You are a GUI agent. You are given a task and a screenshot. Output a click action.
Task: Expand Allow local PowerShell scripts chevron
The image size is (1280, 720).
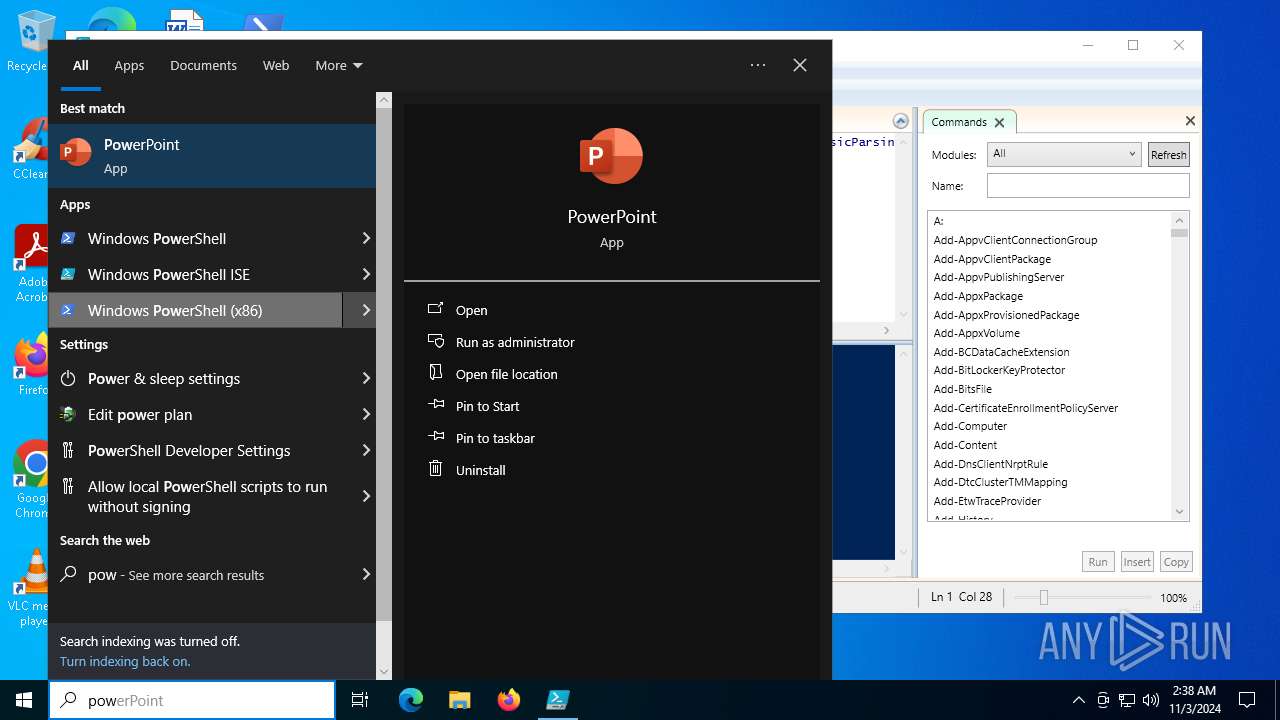pyautogui.click(x=366, y=496)
